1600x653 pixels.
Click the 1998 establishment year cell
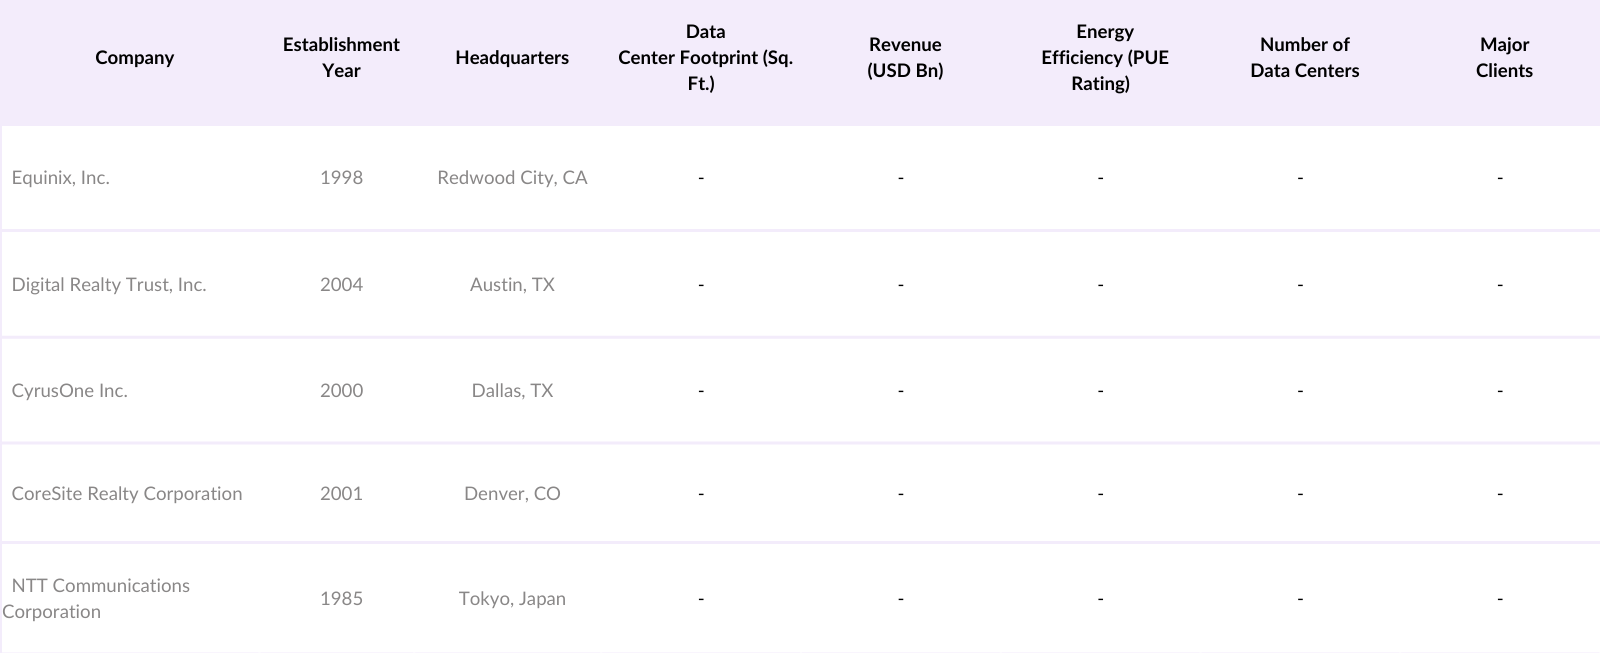[341, 178]
